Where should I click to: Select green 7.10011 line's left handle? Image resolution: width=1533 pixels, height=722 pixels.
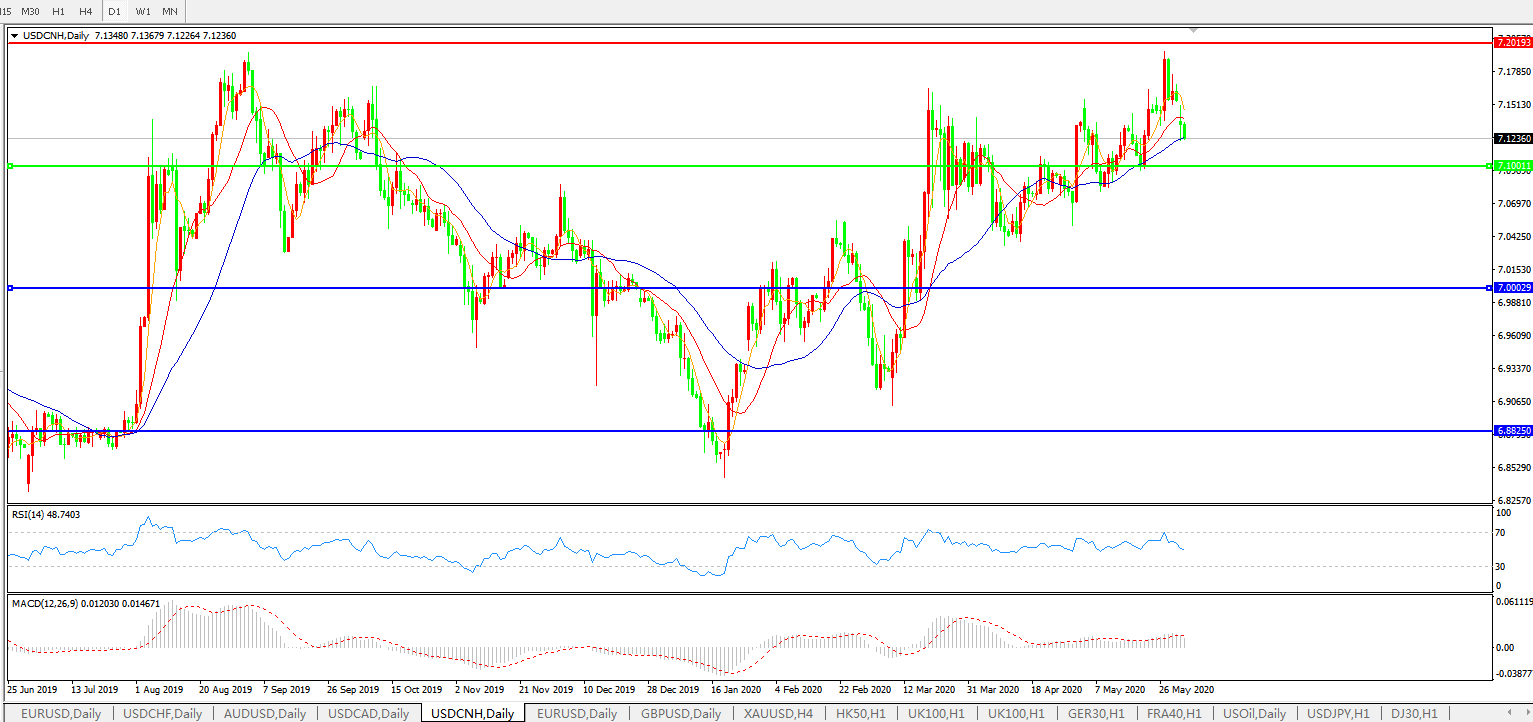[x=10, y=166]
